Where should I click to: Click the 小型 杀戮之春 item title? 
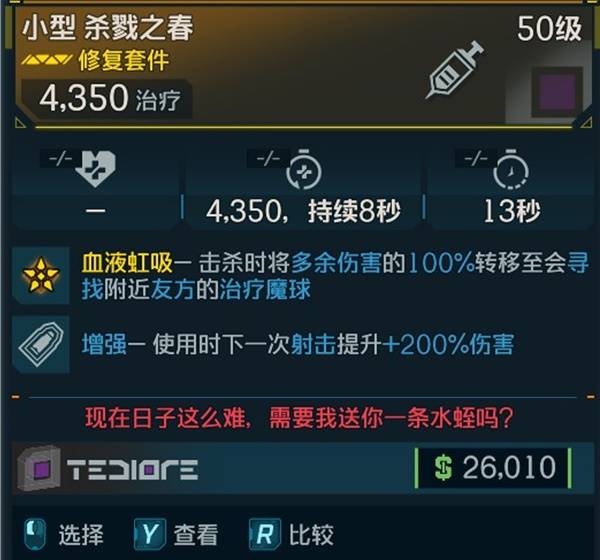click(108, 29)
